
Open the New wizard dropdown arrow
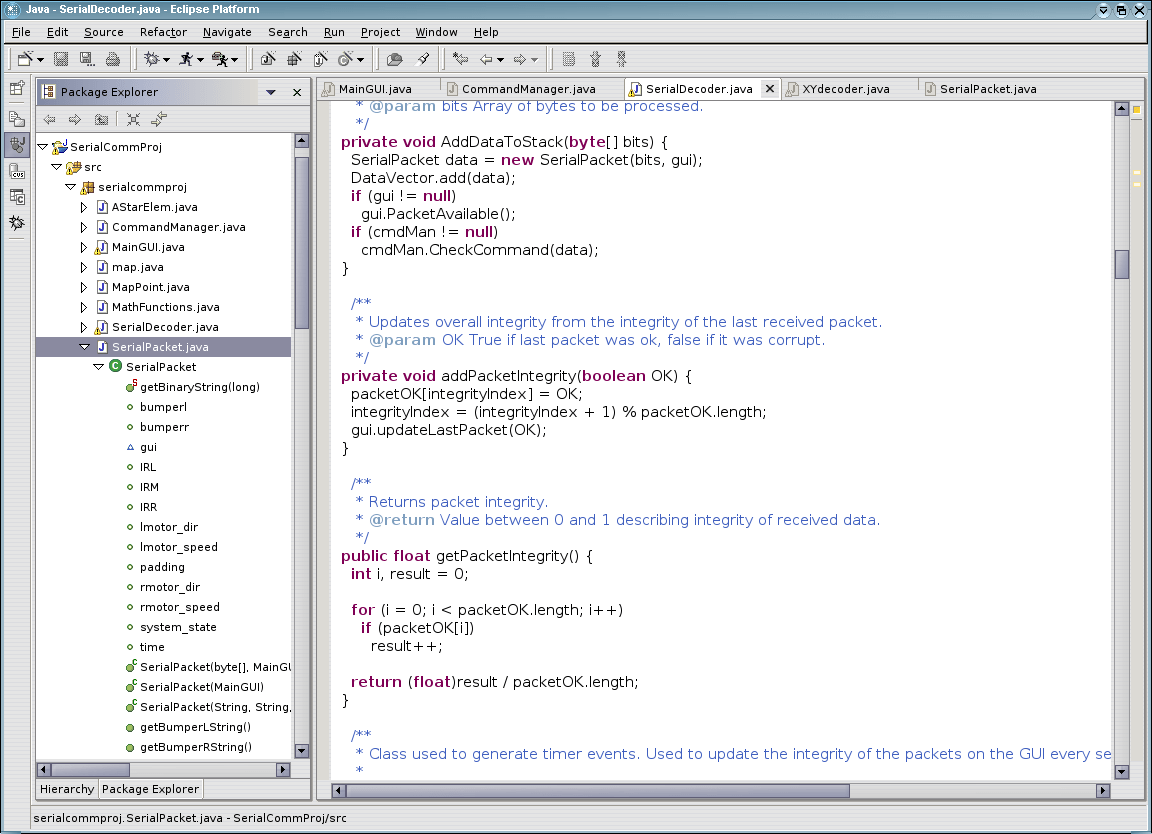pos(40,60)
